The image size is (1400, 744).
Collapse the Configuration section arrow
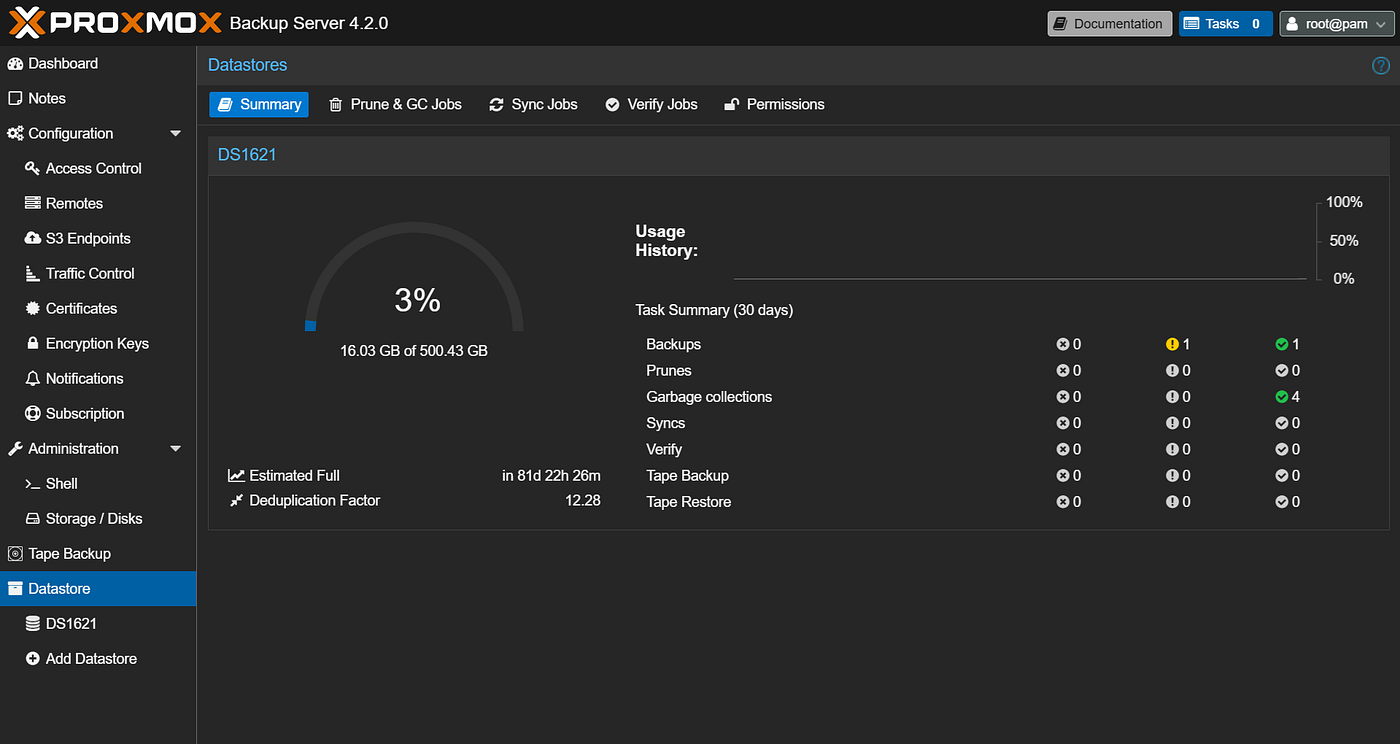click(x=176, y=134)
